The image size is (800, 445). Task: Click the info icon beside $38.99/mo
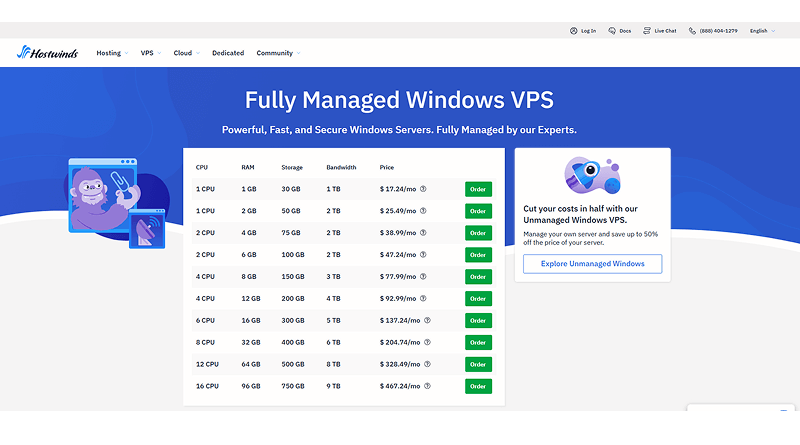[x=423, y=233]
